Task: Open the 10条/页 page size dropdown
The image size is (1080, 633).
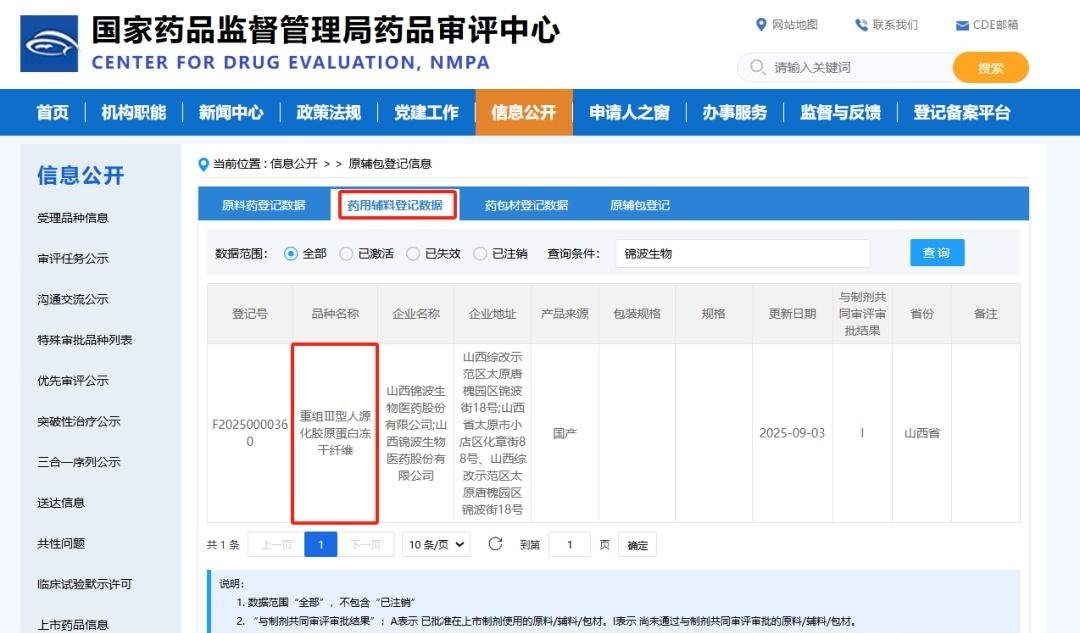Action: coord(435,544)
